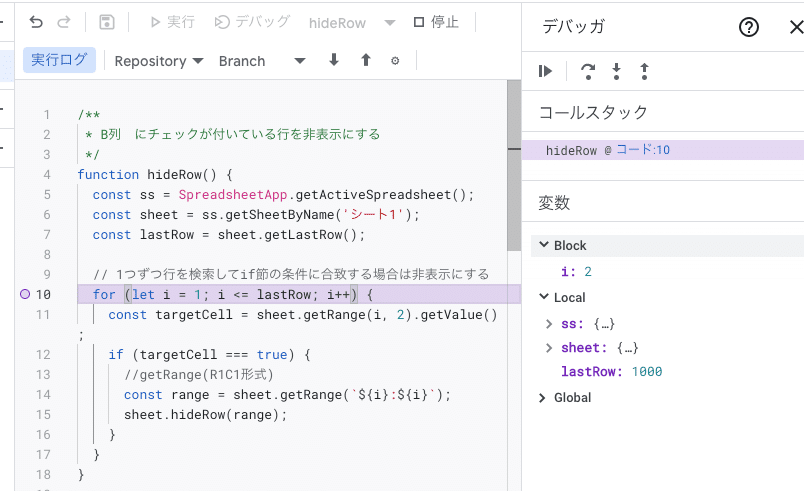This screenshot has height=491, width=804.
Task: Open the Branch dropdown
Action: pos(262,61)
